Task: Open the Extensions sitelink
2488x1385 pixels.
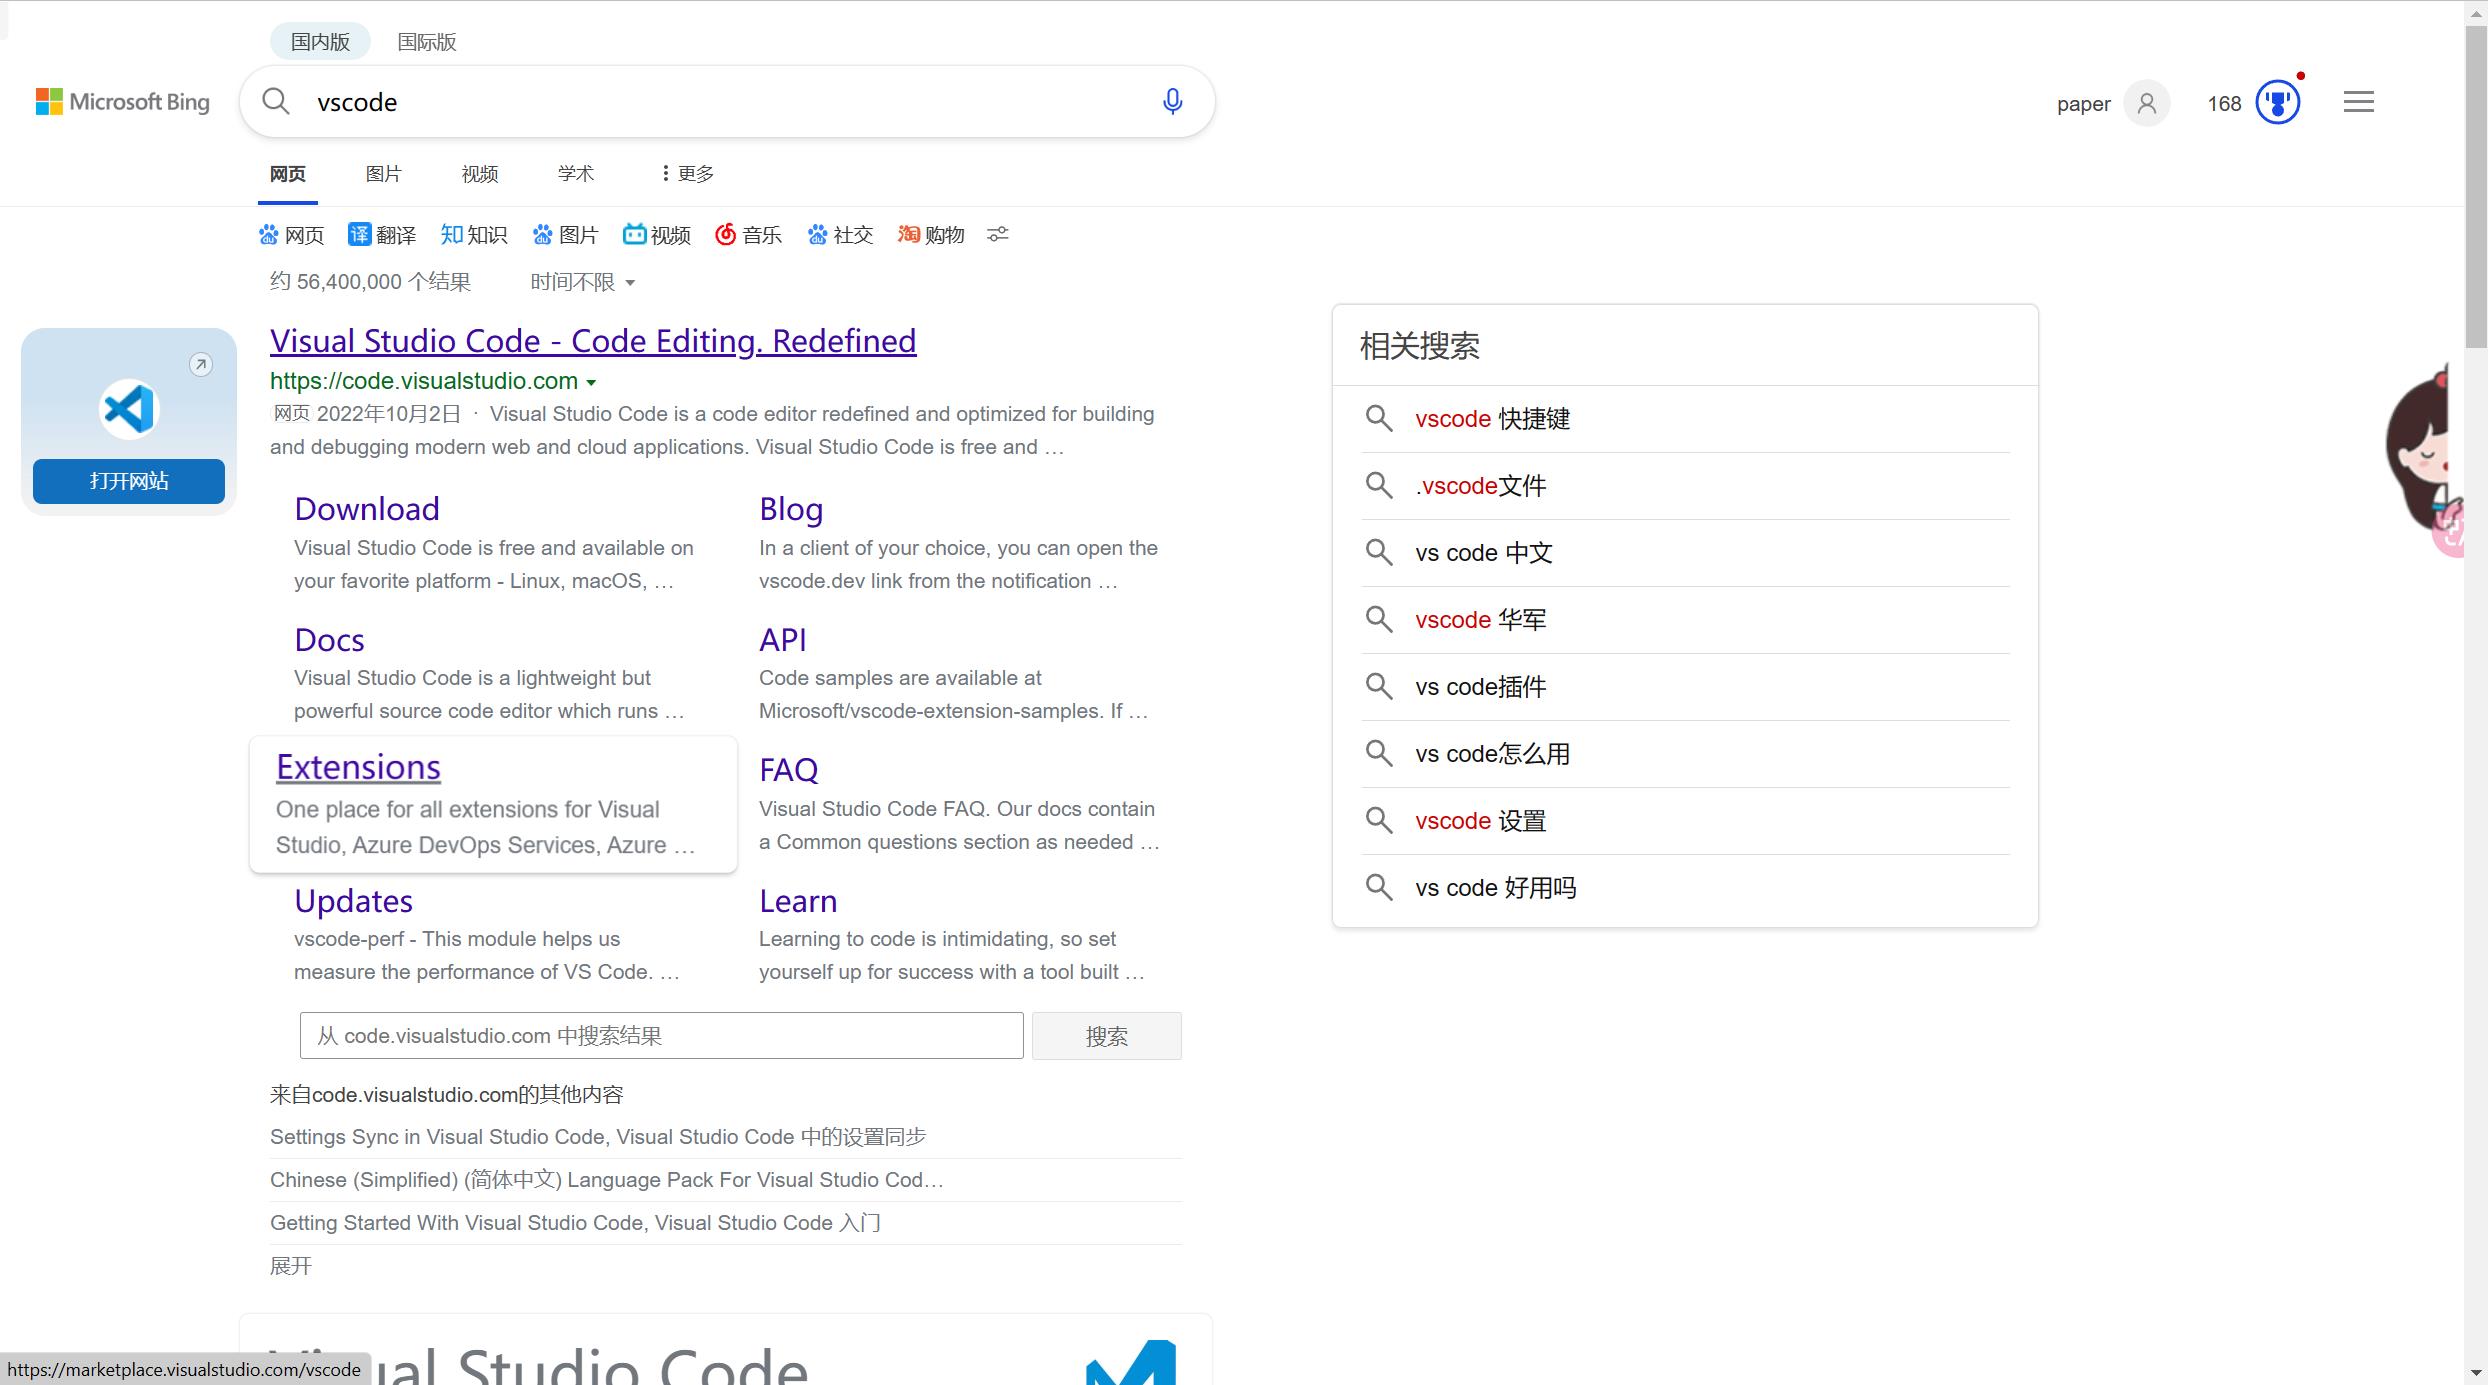Action: pos(358,767)
